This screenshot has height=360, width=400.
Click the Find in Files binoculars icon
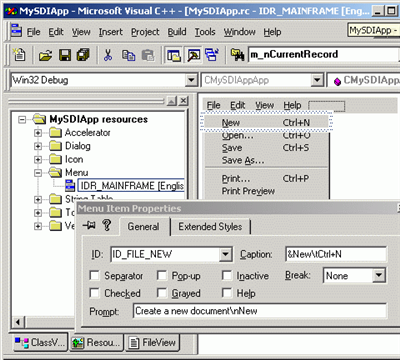pos(237,55)
